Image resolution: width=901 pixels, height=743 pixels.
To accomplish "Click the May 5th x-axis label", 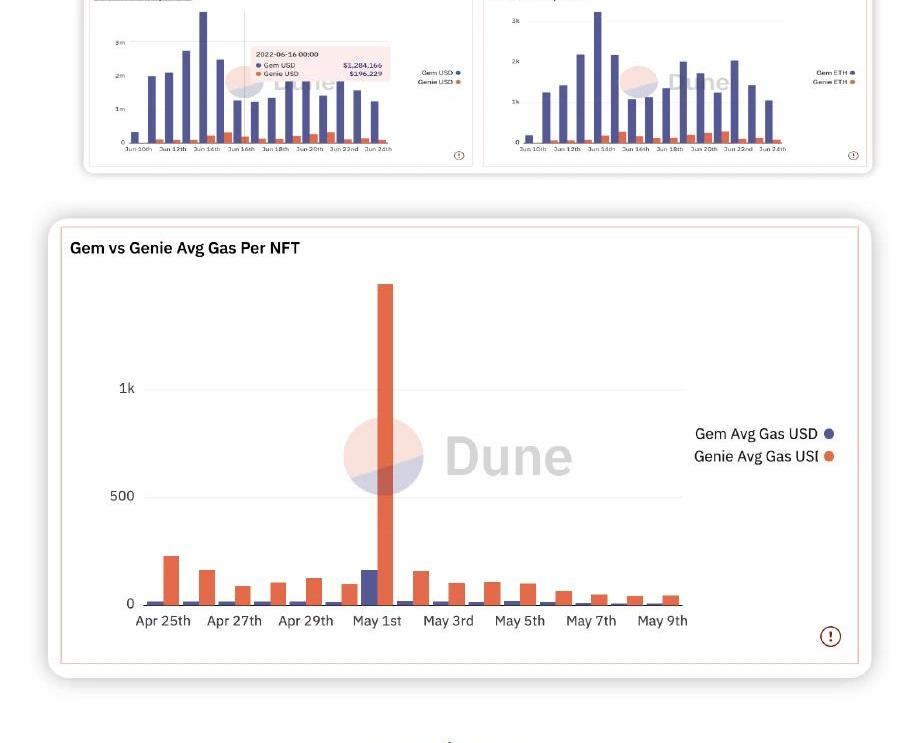I will coord(519,621).
